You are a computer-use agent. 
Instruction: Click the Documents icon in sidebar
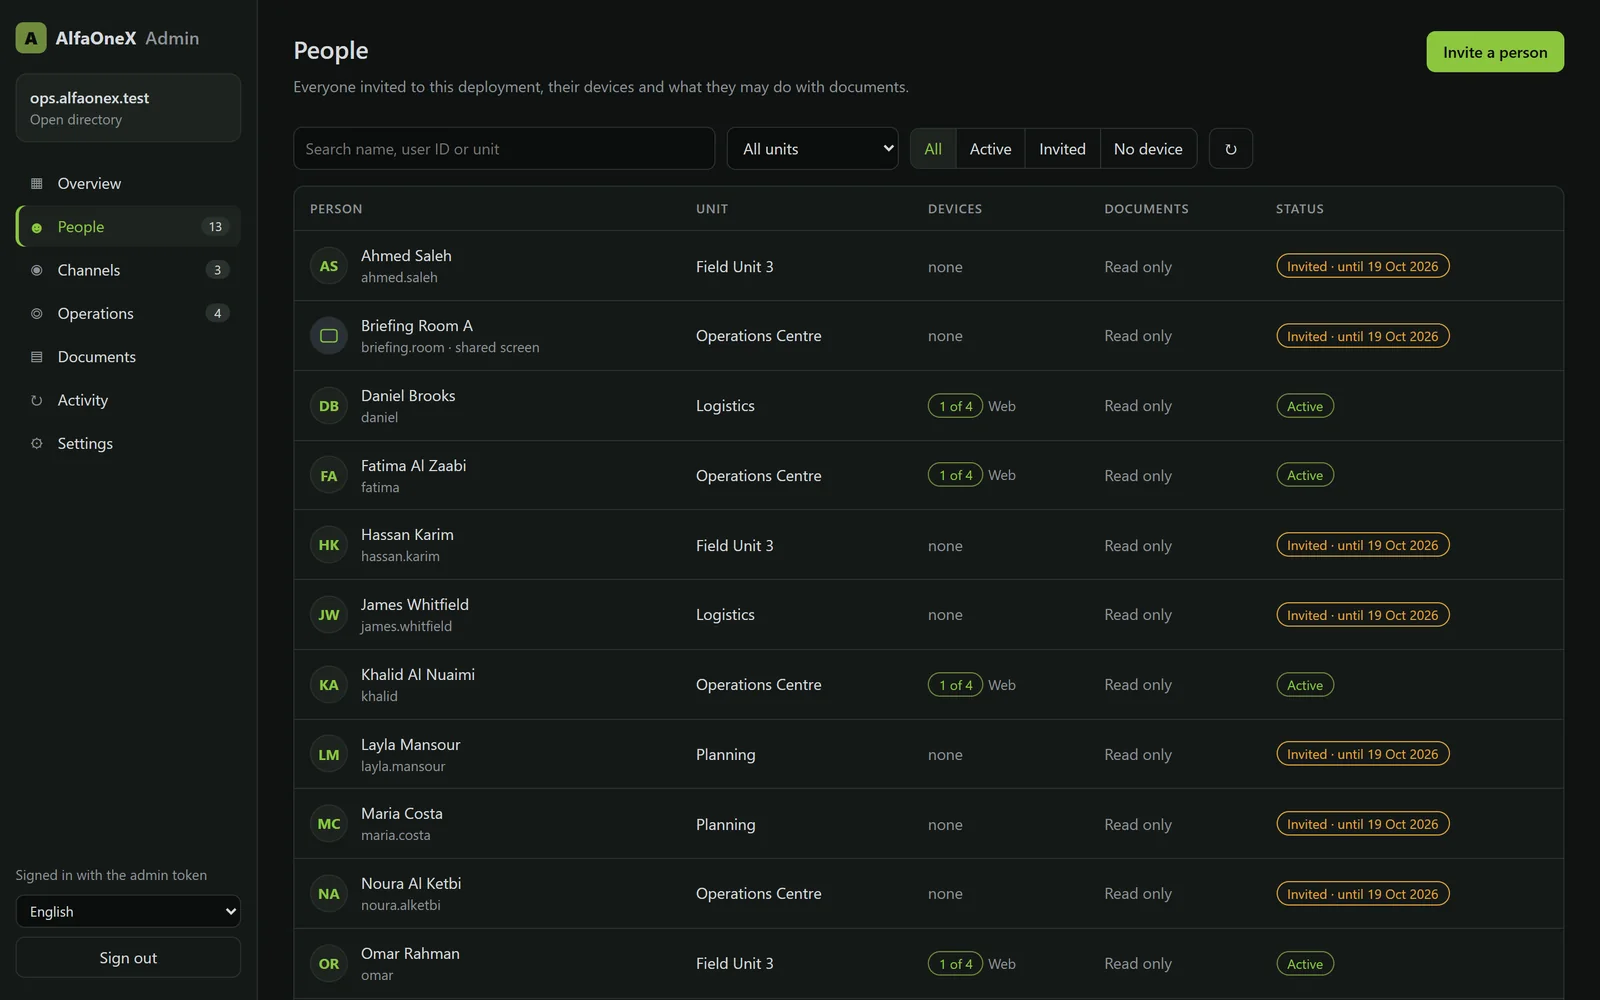pos(37,357)
